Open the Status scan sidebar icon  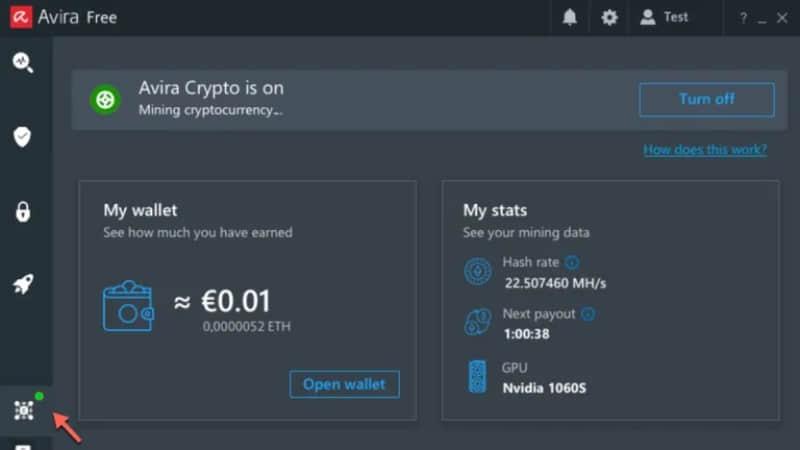coord(23,62)
